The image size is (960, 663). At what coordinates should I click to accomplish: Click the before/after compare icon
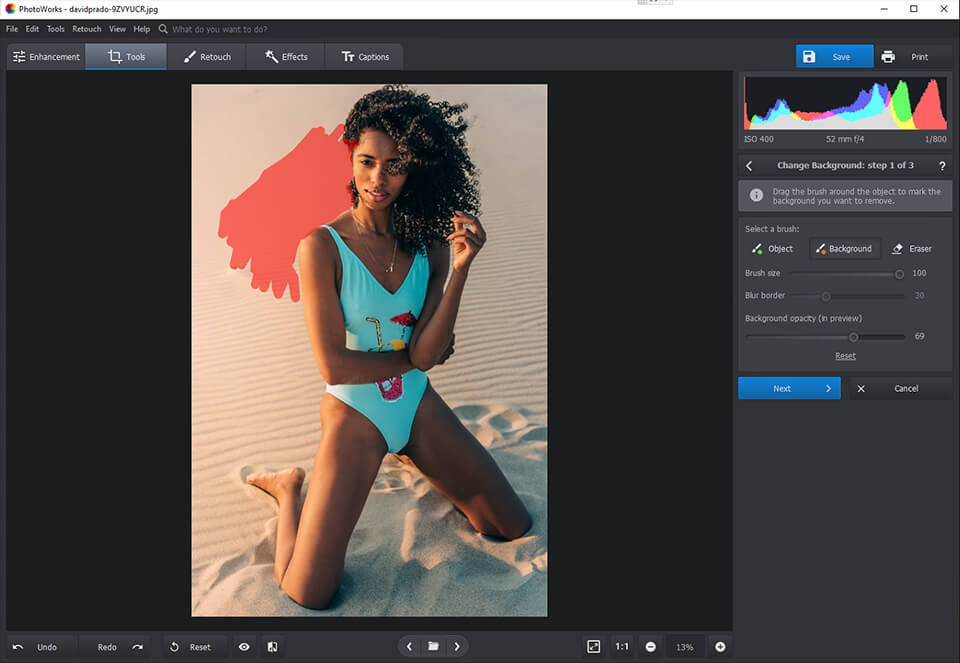pos(272,647)
